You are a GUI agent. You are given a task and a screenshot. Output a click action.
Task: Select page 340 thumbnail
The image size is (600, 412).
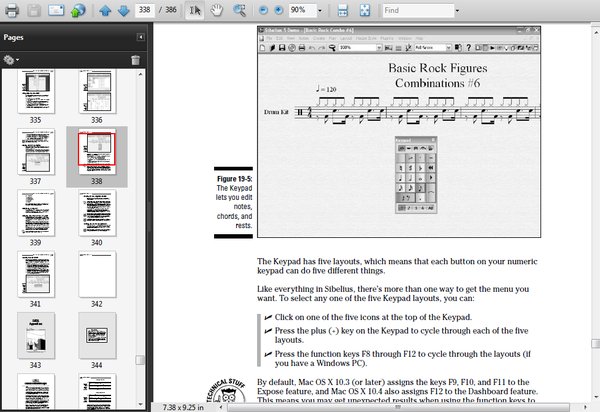pyautogui.click(x=97, y=213)
